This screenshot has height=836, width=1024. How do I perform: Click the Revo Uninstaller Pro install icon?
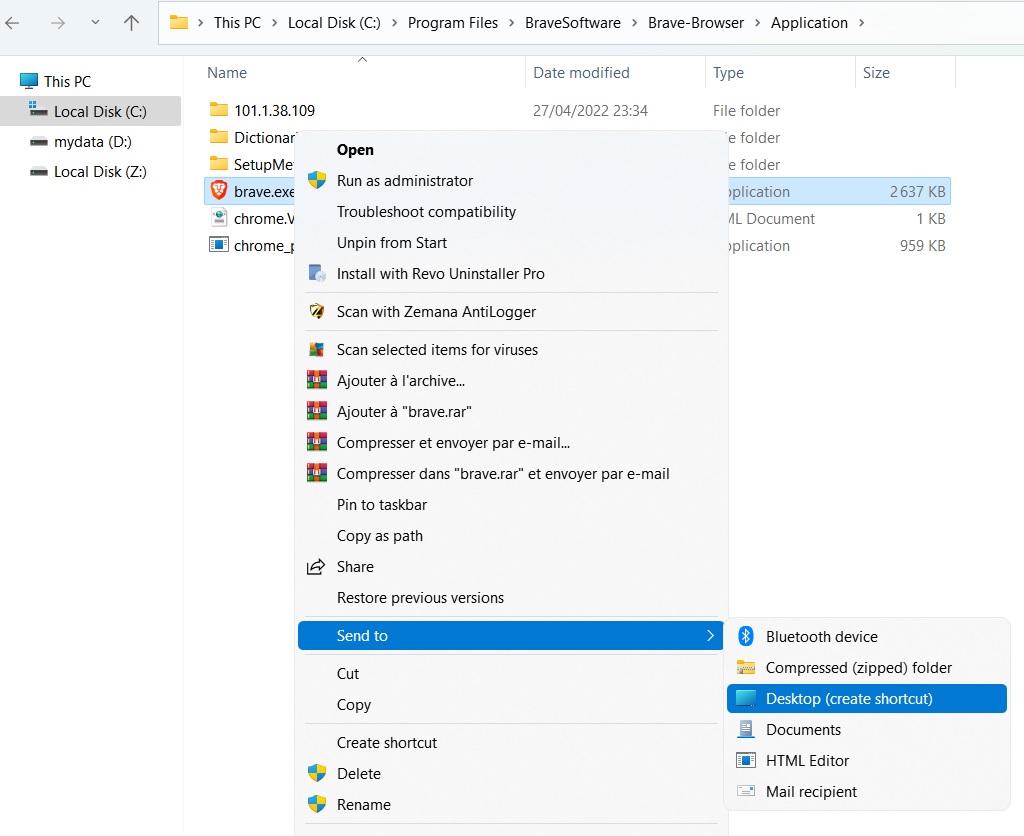pyautogui.click(x=316, y=273)
